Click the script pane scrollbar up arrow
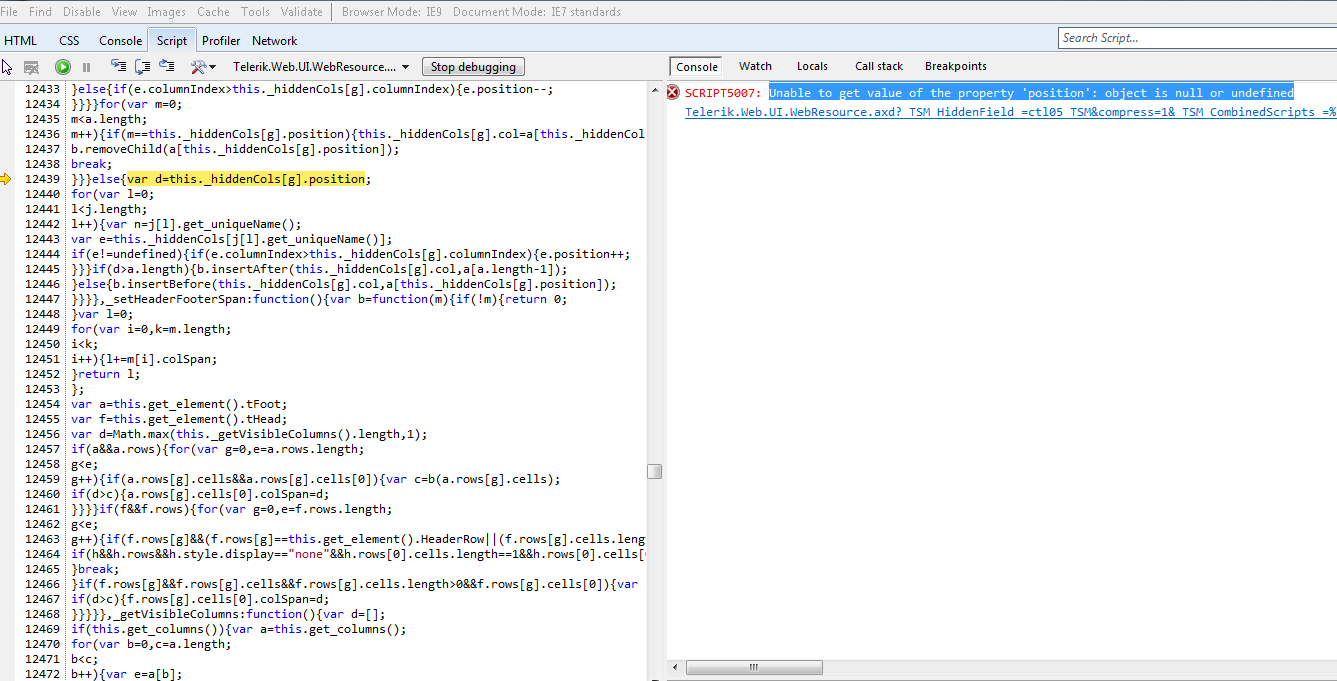This screenshot has width=1337, height=681. pos(654,89)
